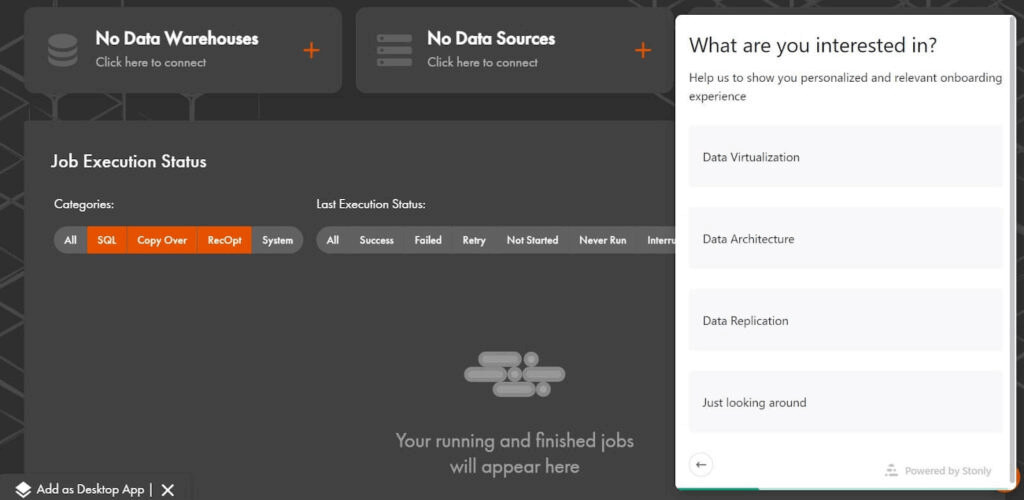The image size is (1024, 500).
Task: Click Add as Desktop App
Action: click(x=90, y=490)
